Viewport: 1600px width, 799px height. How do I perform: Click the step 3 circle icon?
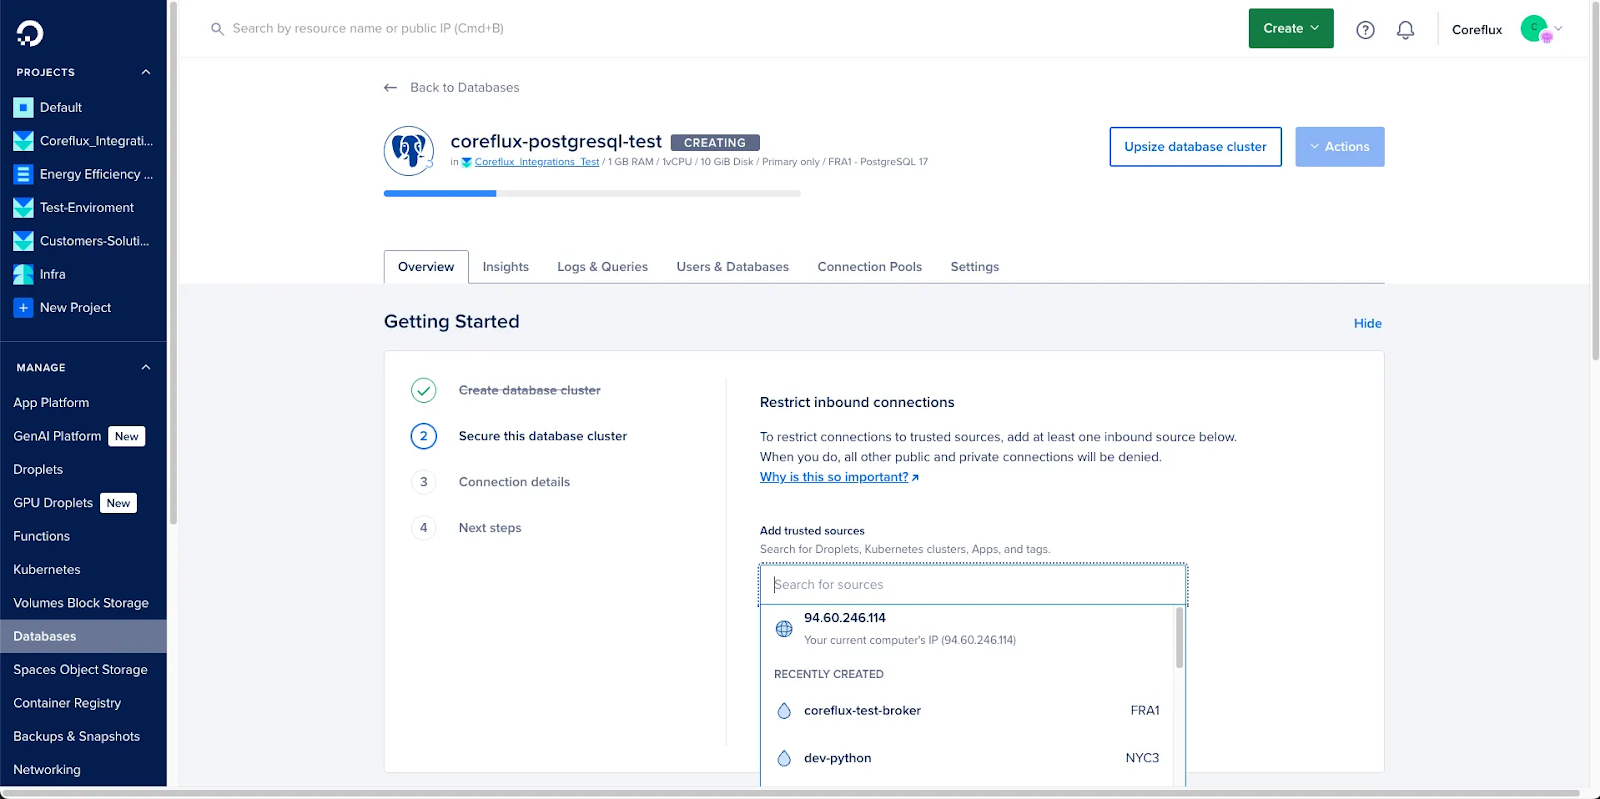pos(424,482)
